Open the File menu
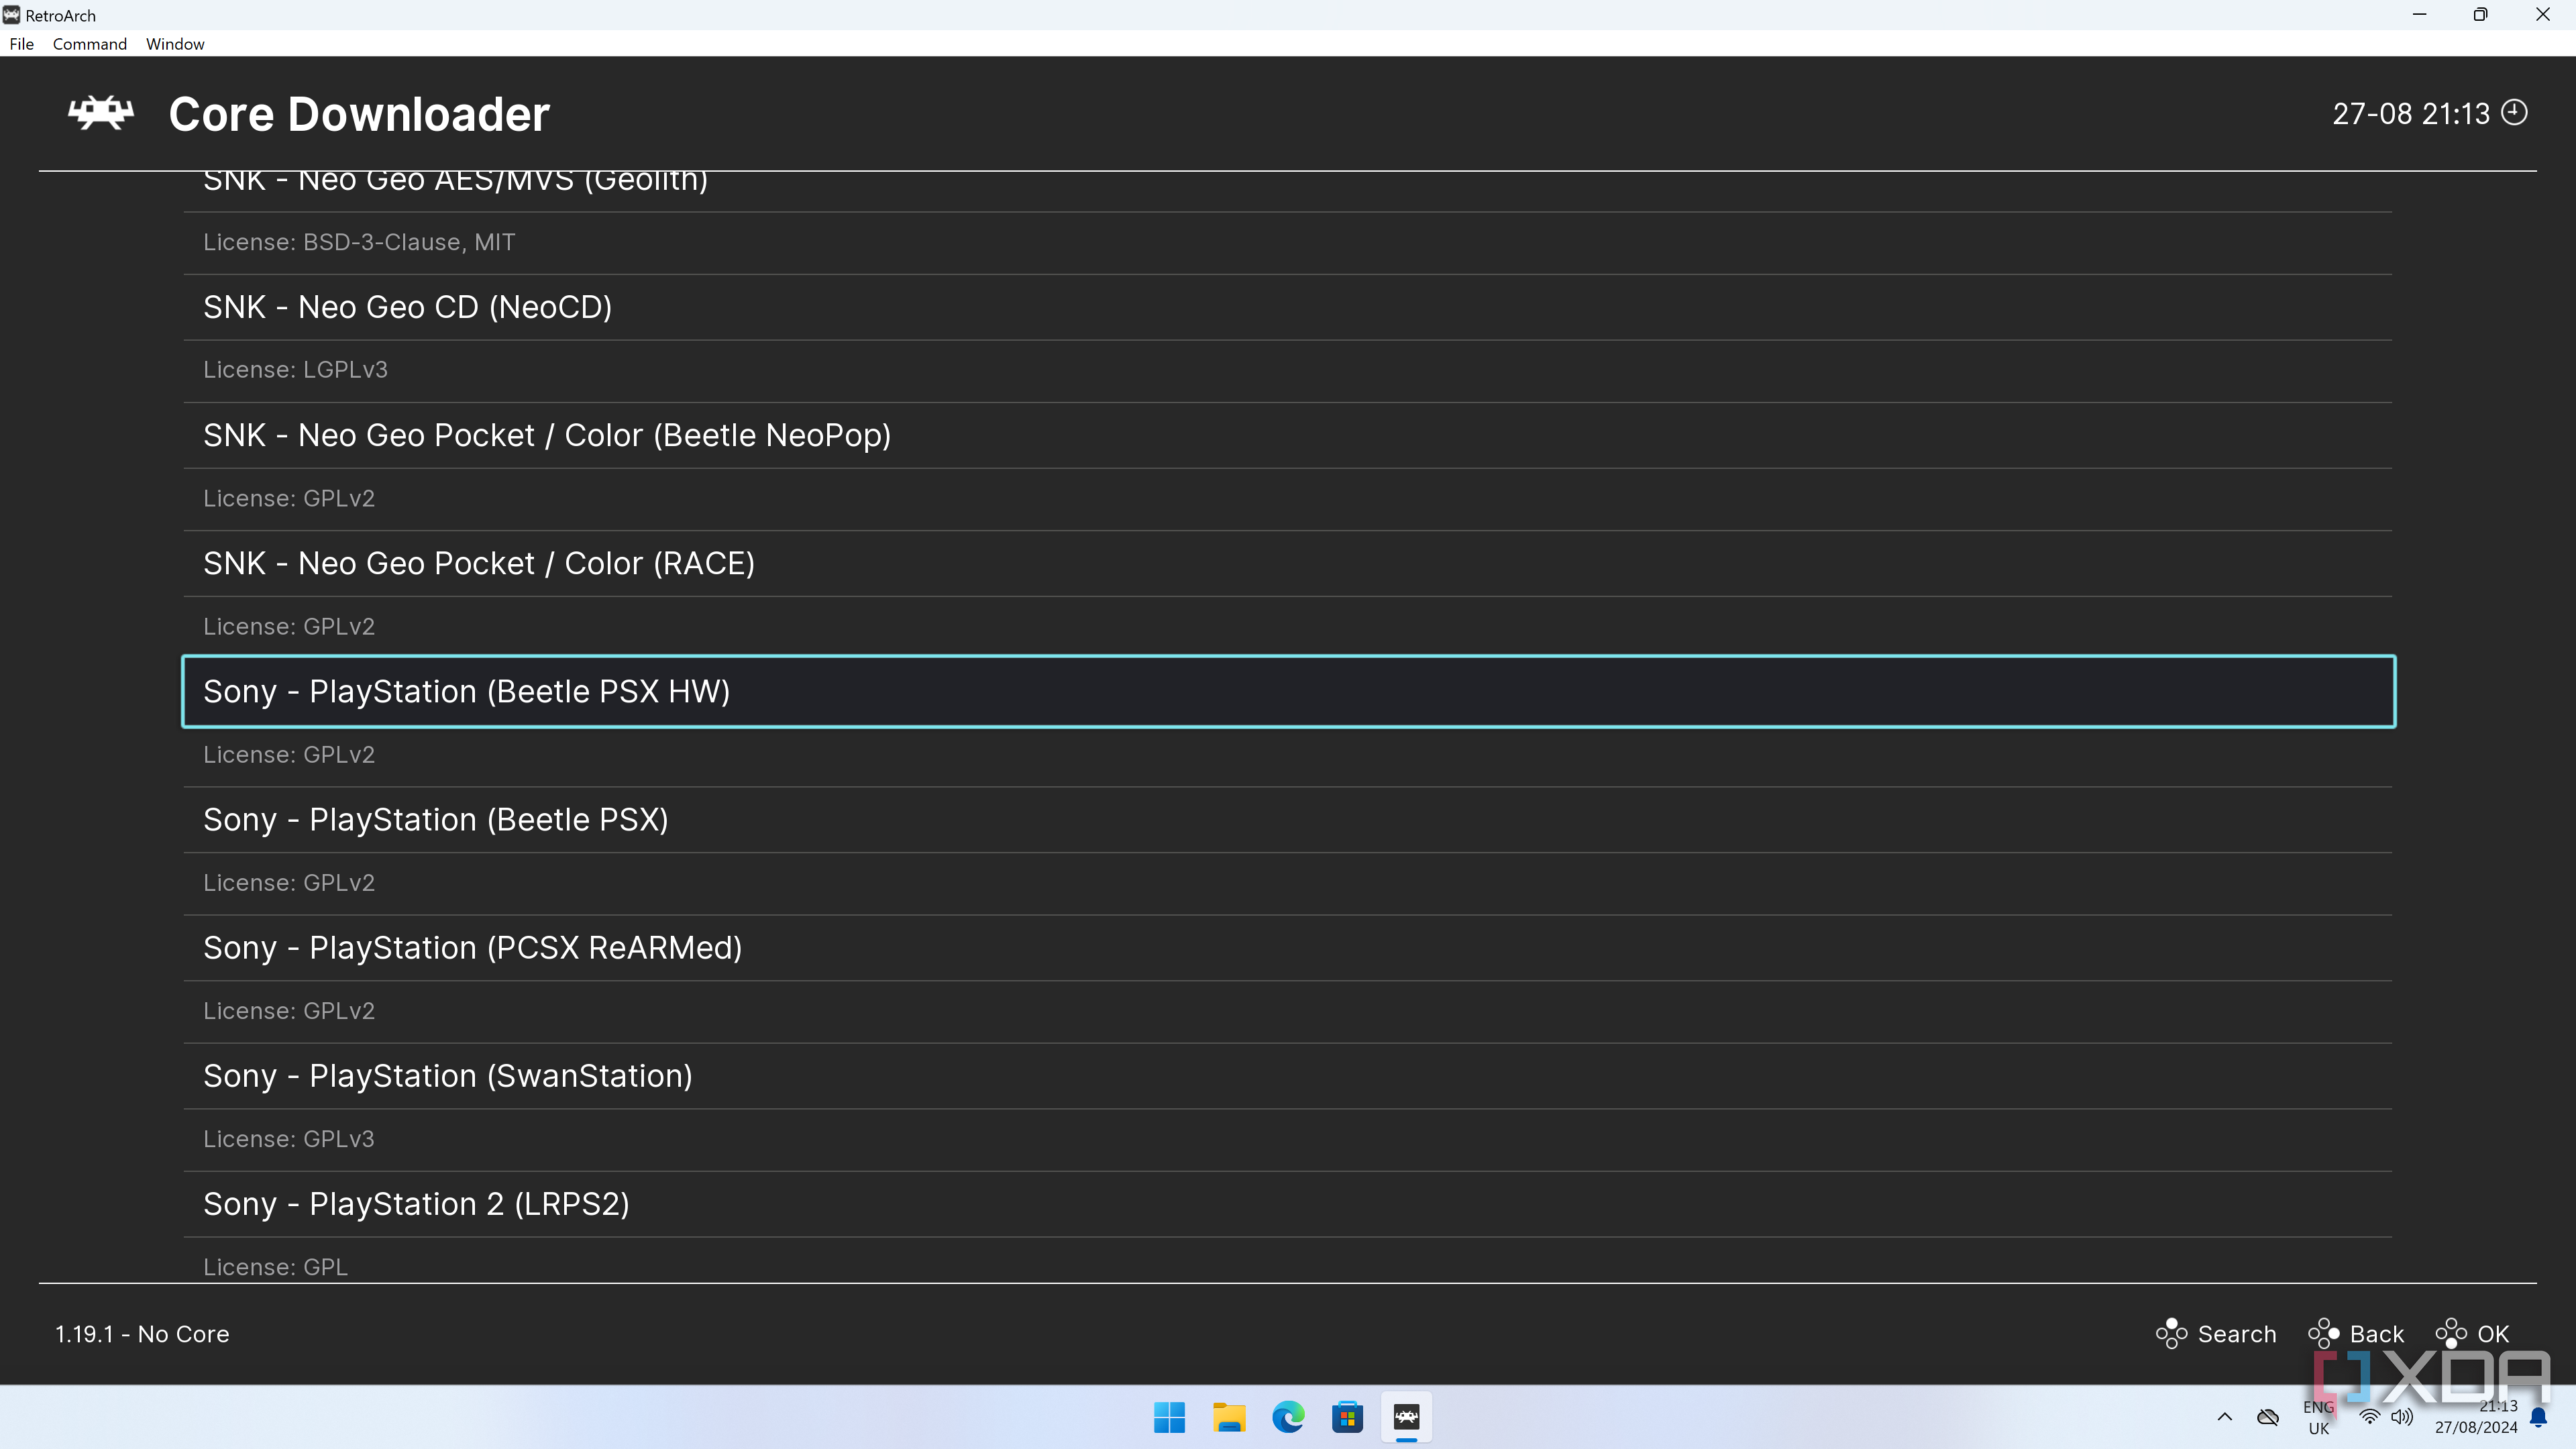 click(x=22, y=44)
